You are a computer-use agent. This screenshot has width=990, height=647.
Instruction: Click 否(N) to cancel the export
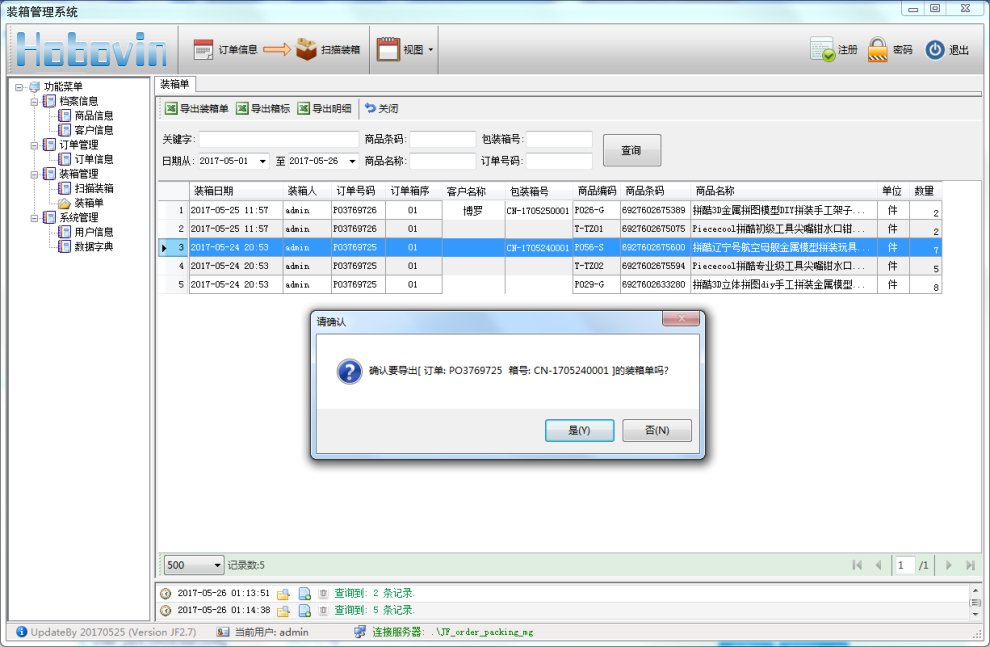click(x=656, y=430)
